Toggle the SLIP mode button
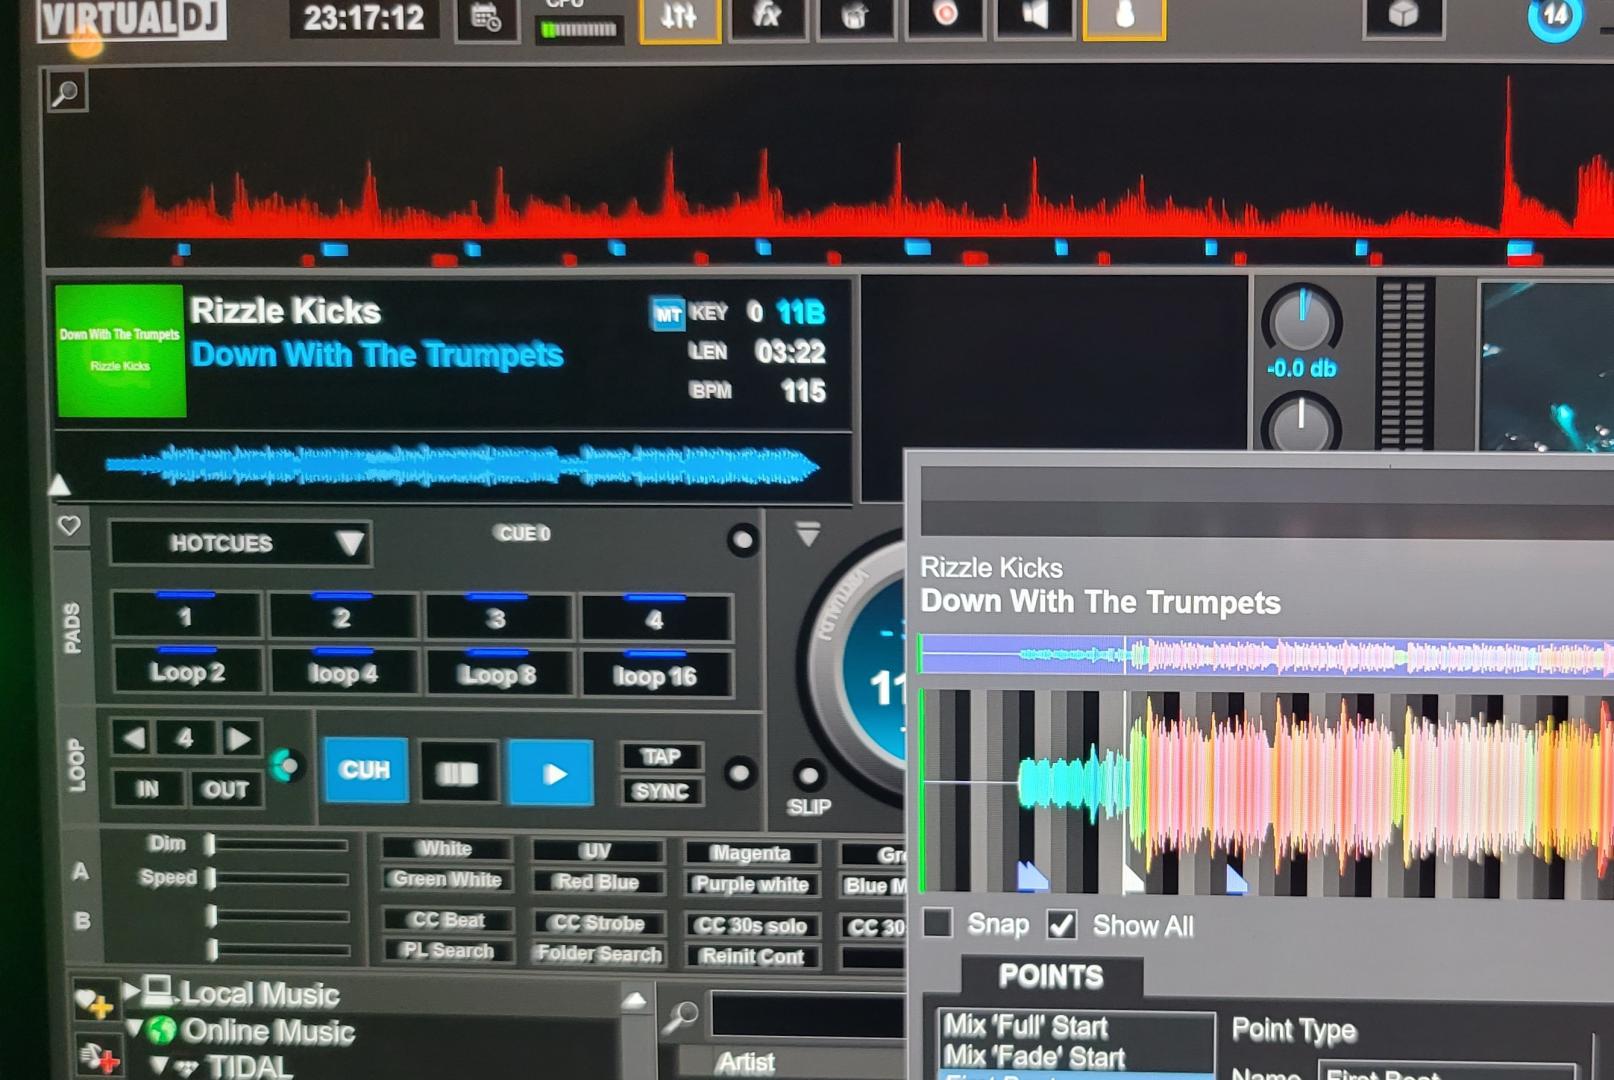 808,776
